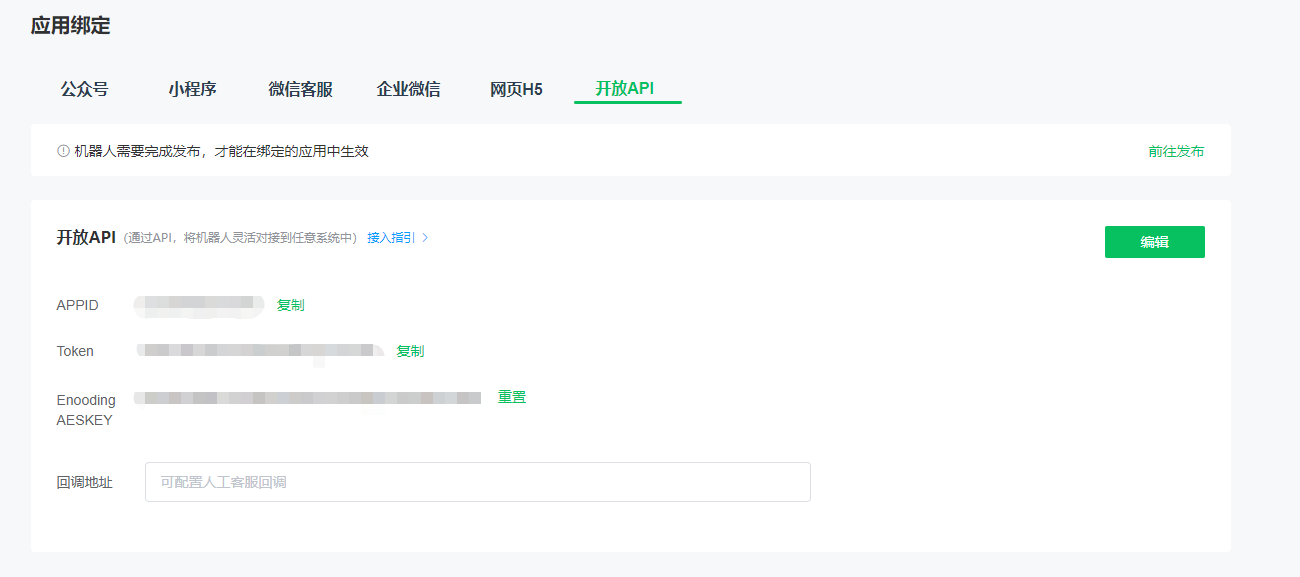Go to the 企业微信 tab
The height and width of the screenshot is (577, 1300).
pos(408,89)
